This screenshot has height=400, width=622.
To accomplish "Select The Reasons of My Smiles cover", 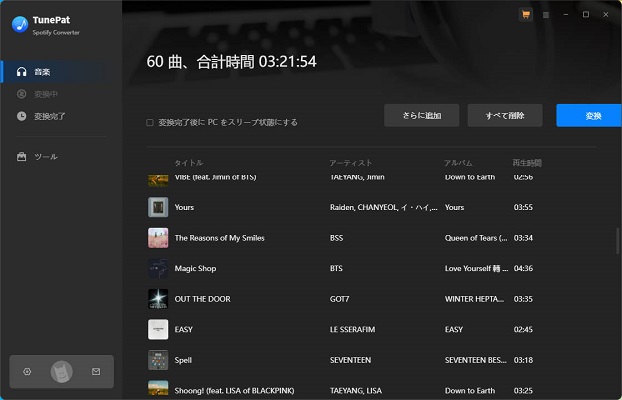I will (158, 238).
